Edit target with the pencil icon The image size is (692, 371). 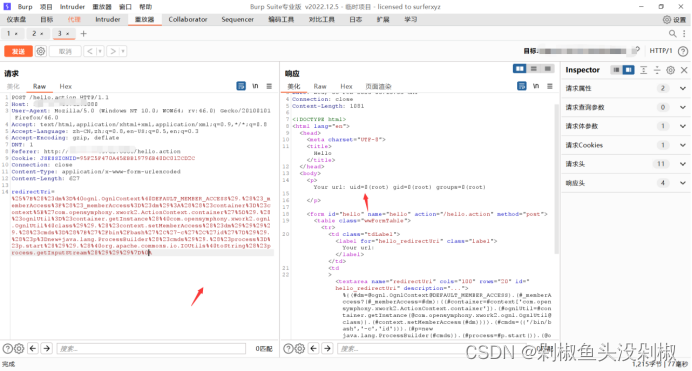[636, 51]
